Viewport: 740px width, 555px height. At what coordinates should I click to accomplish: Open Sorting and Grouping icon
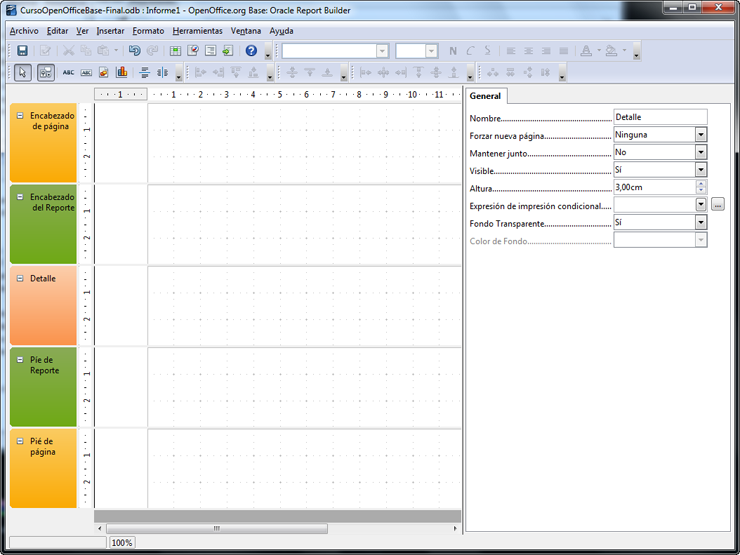coord(210,50)
